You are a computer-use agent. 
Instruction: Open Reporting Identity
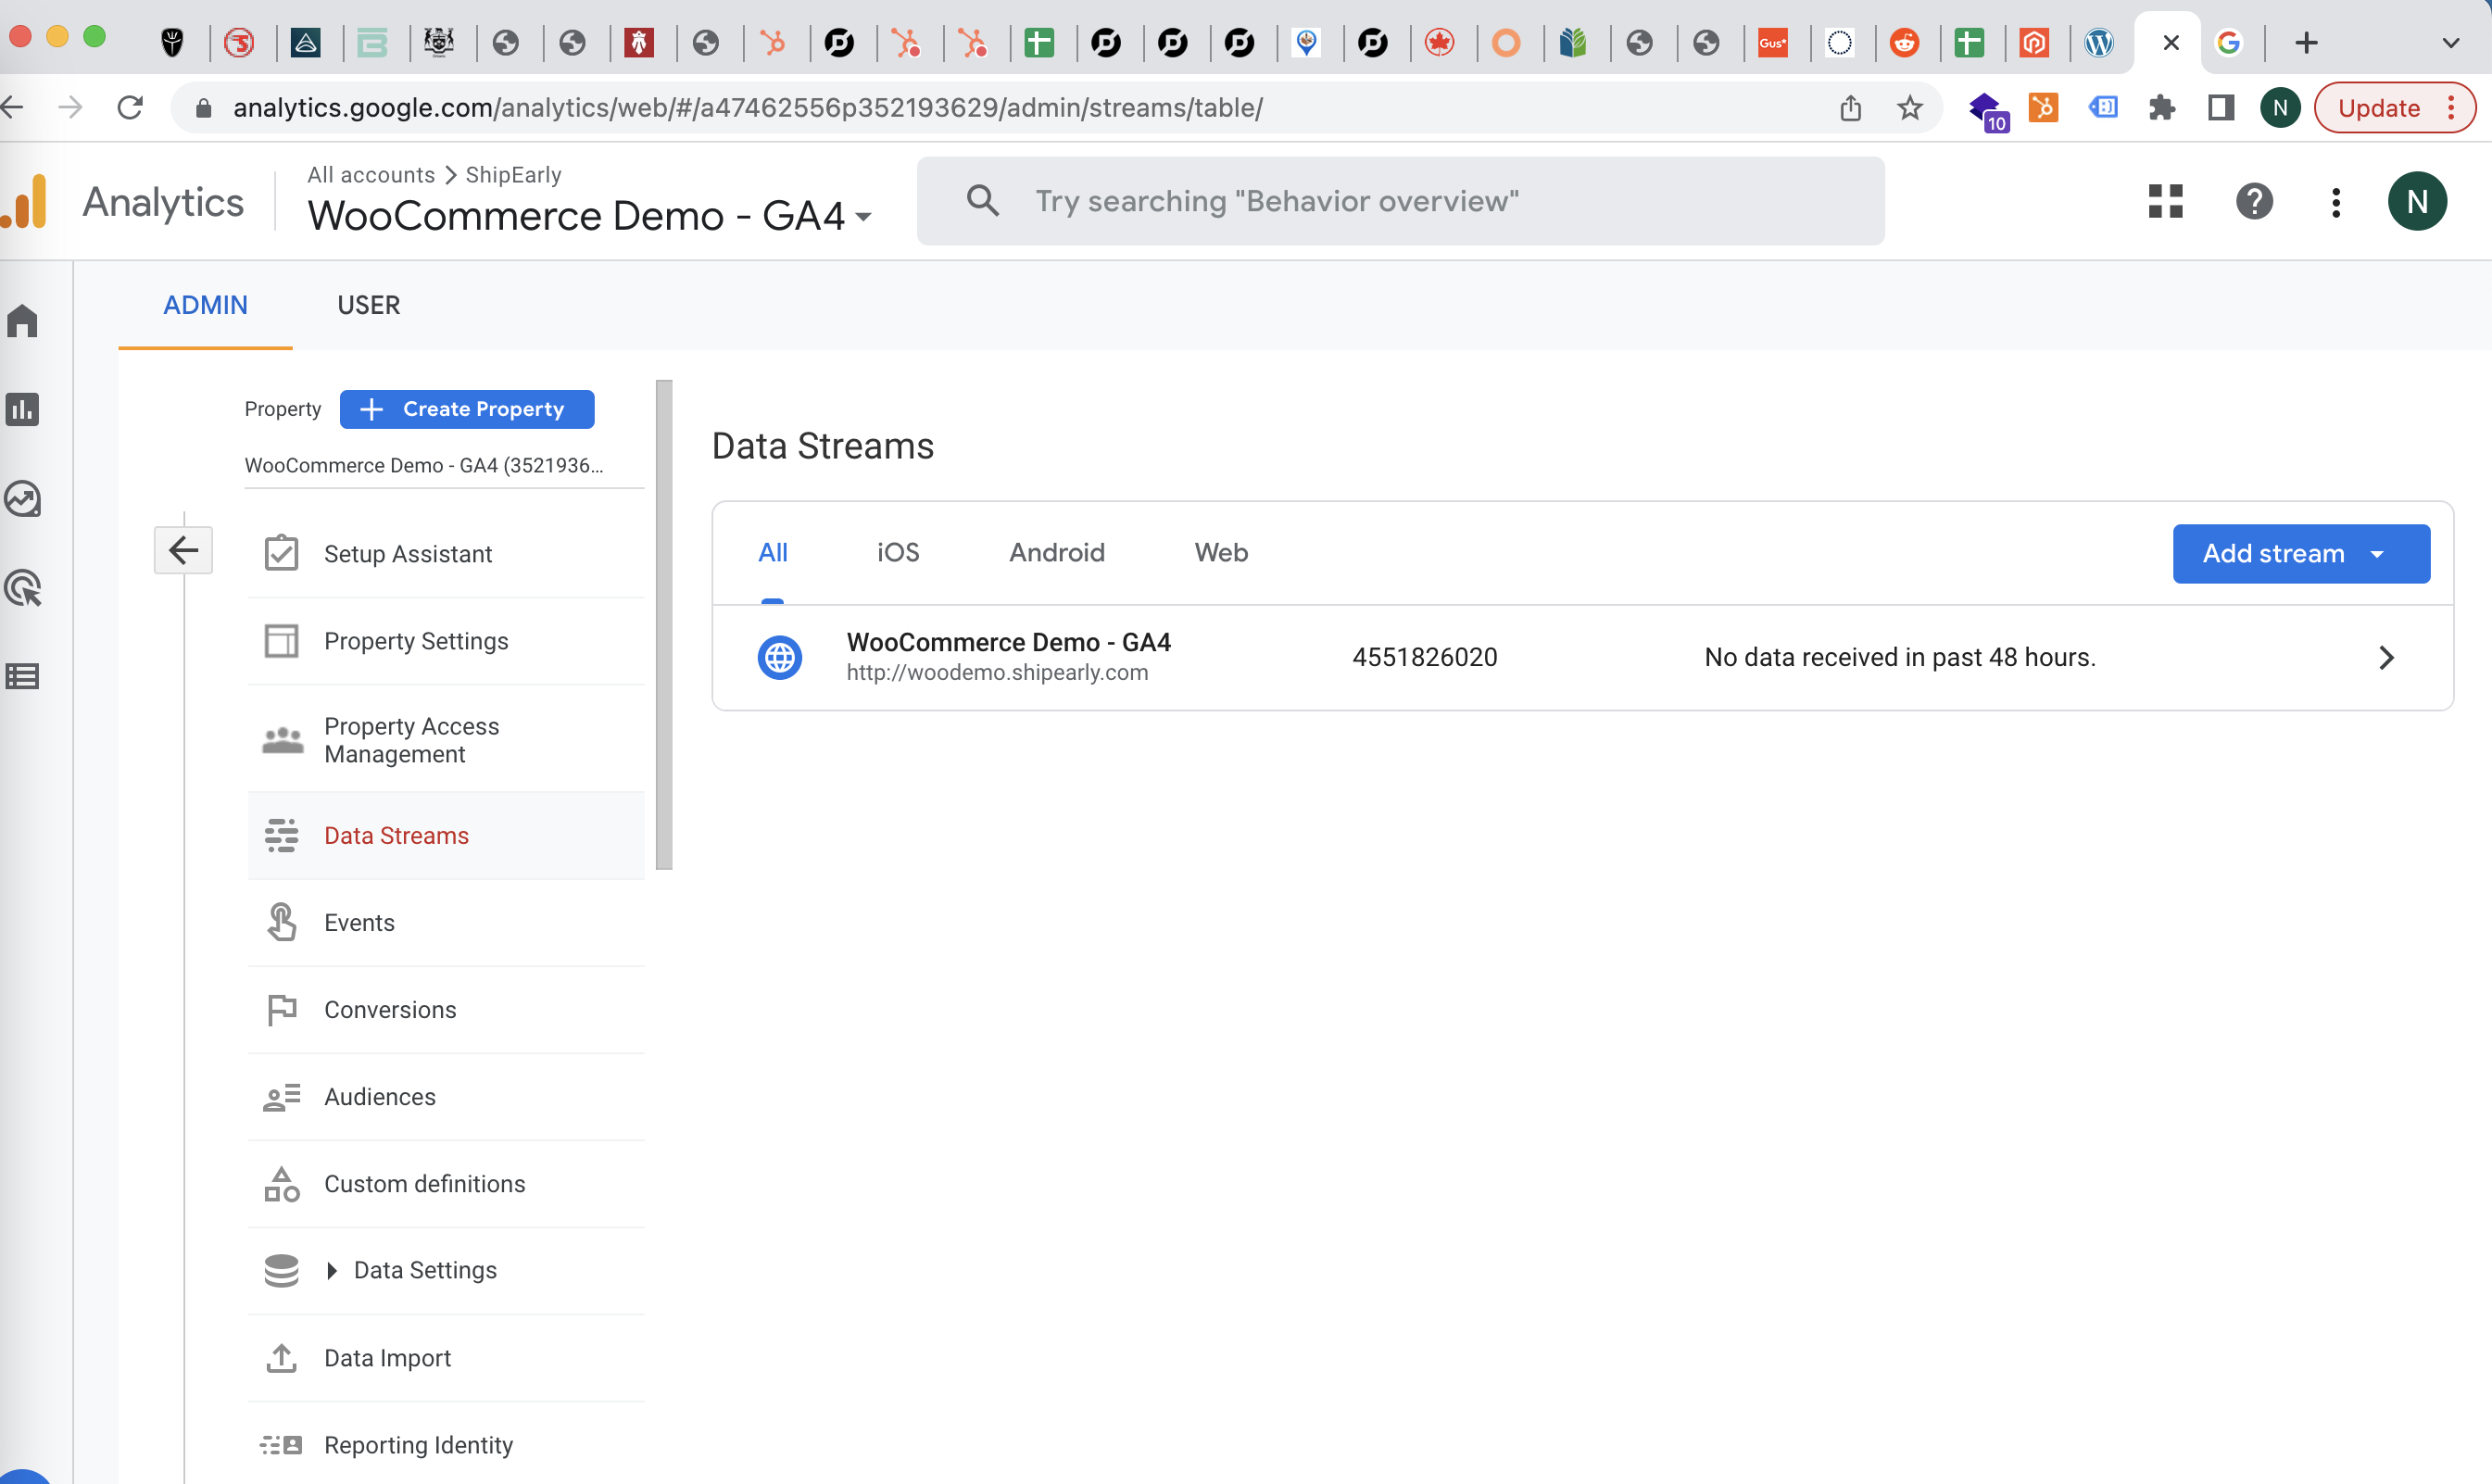(446, 1445)
